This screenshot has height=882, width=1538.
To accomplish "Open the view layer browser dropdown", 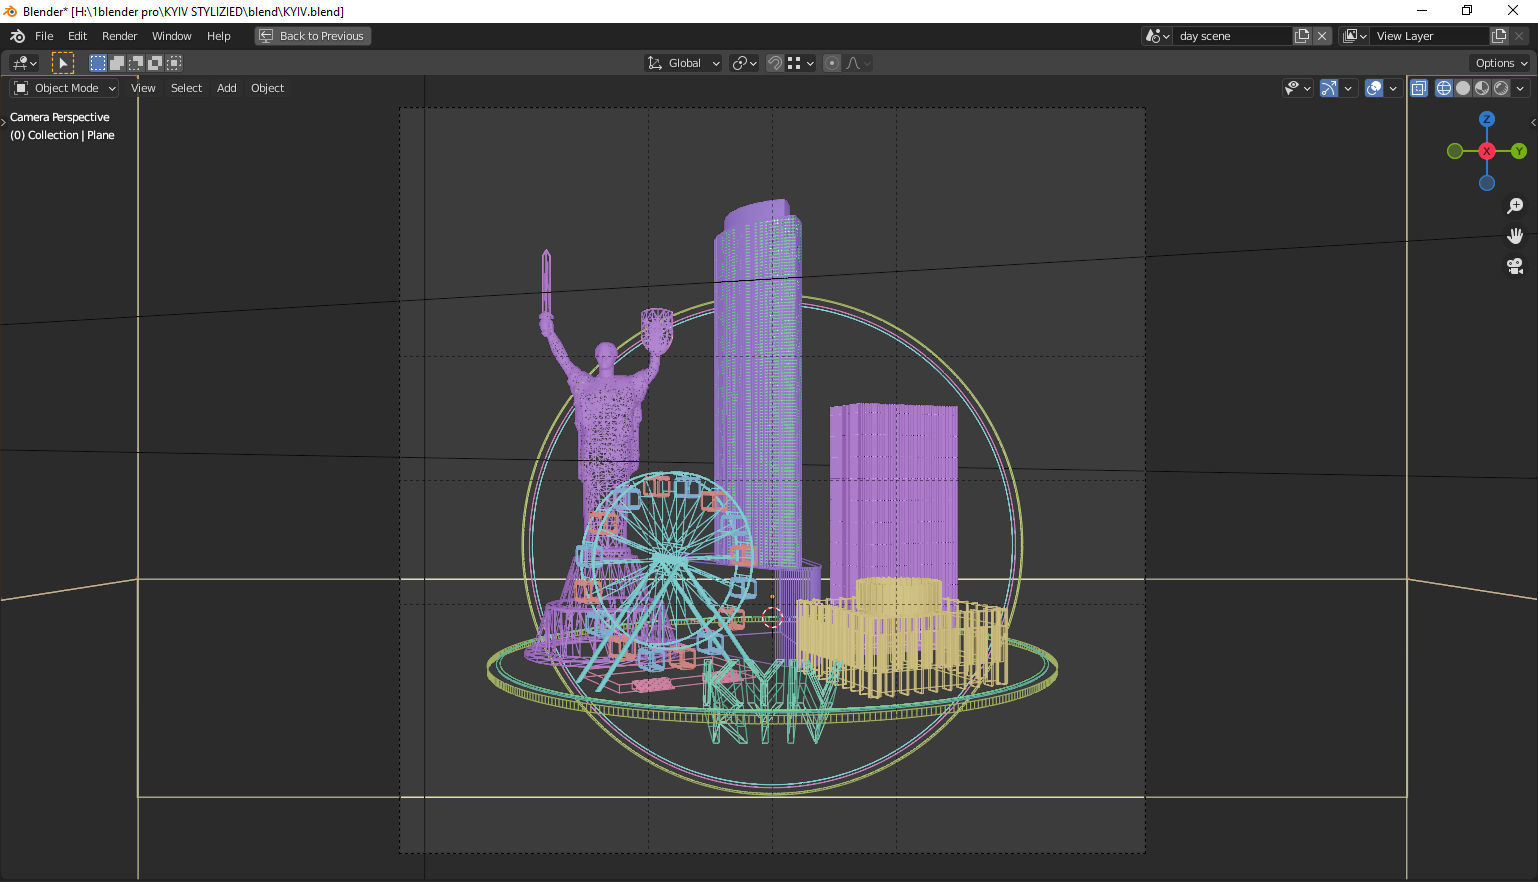I will coord(1354,36).
